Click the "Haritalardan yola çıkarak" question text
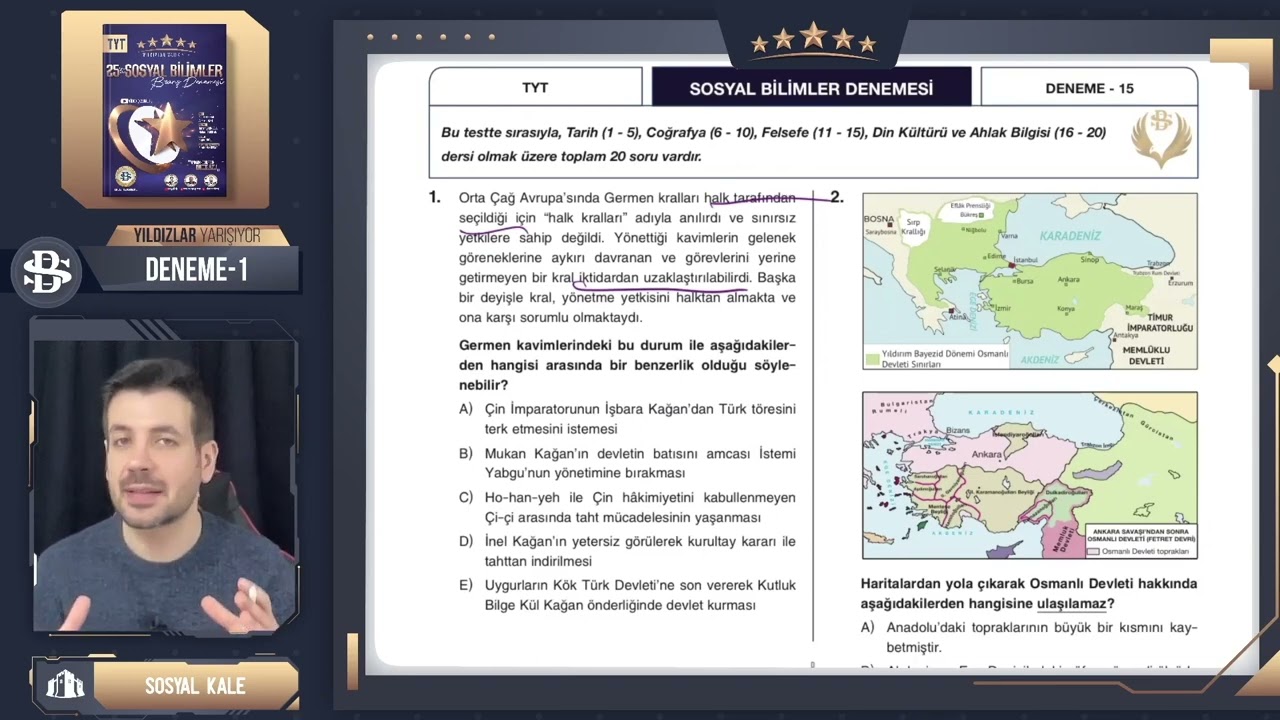1280x720 pixels. pyautogui.click(x=1029, y=593)
